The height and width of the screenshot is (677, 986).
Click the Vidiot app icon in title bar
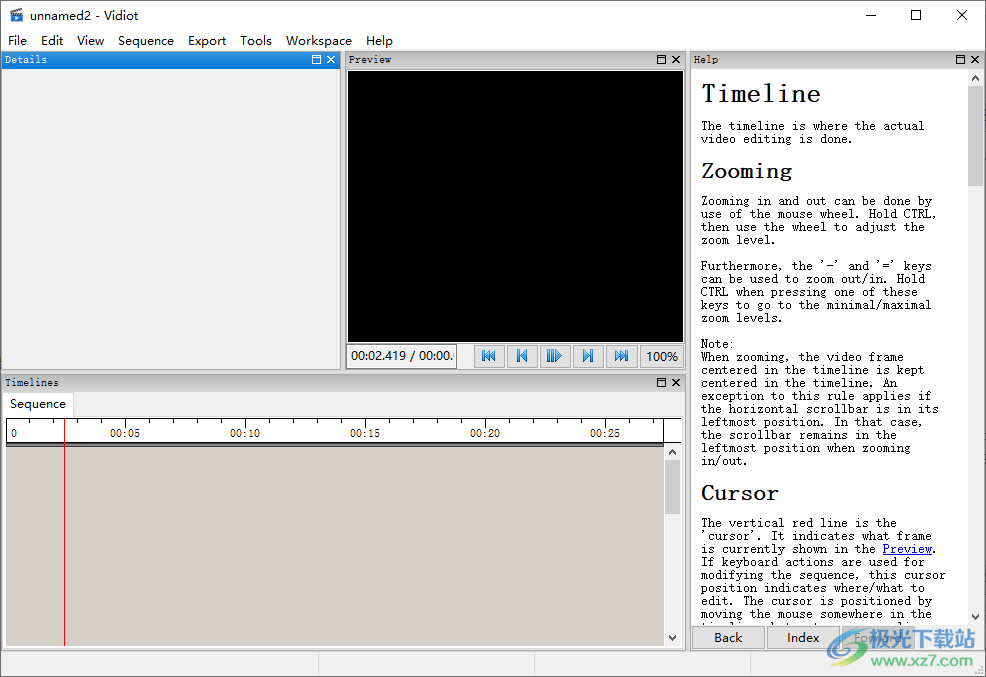[x=16, y=15]
